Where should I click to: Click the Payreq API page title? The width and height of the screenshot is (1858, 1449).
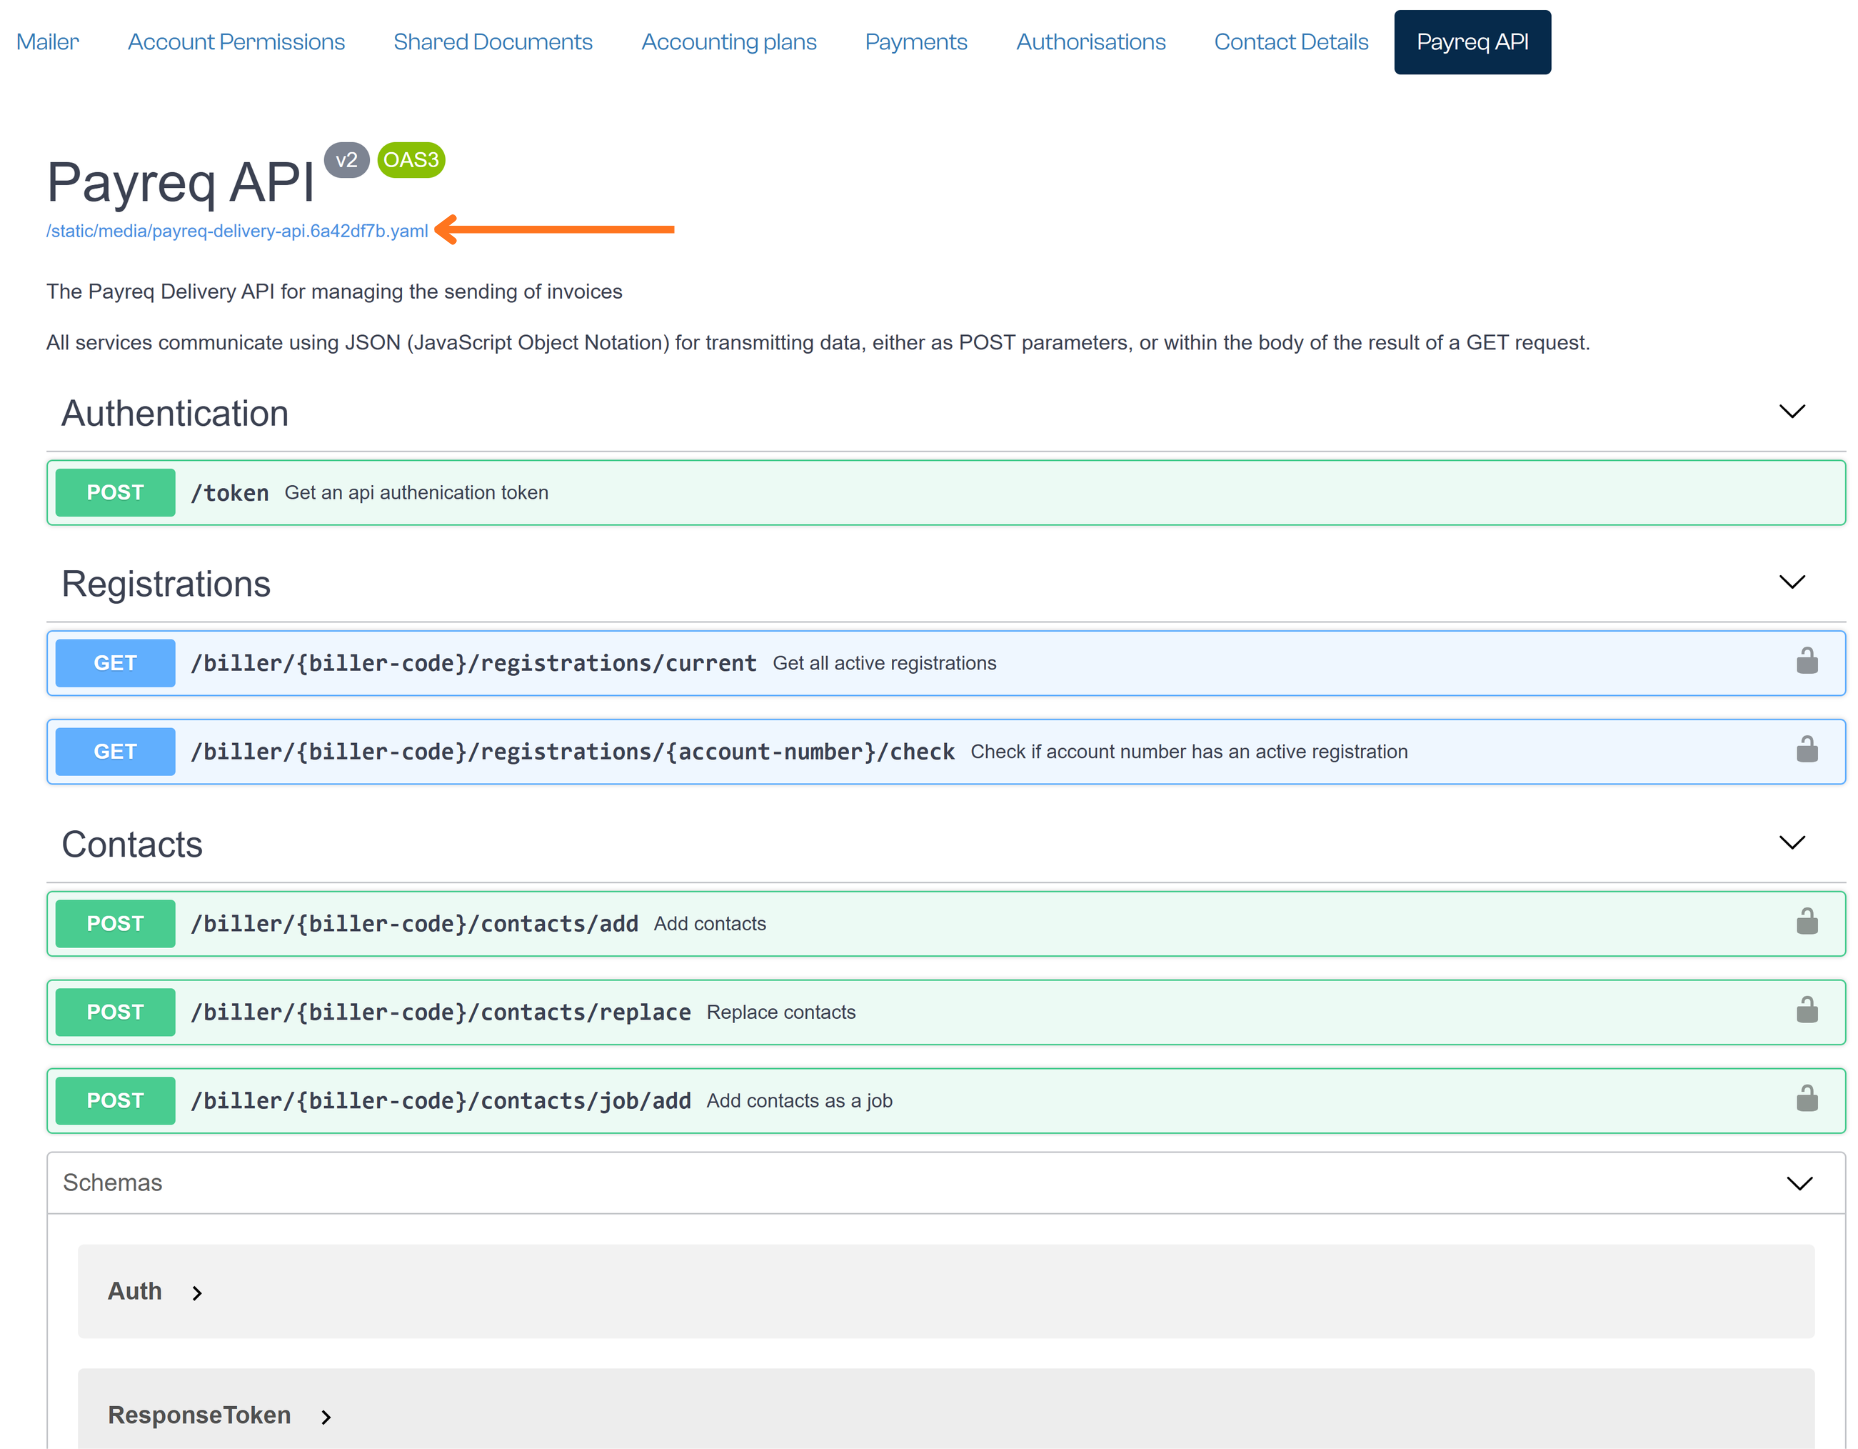pos(180,182)
